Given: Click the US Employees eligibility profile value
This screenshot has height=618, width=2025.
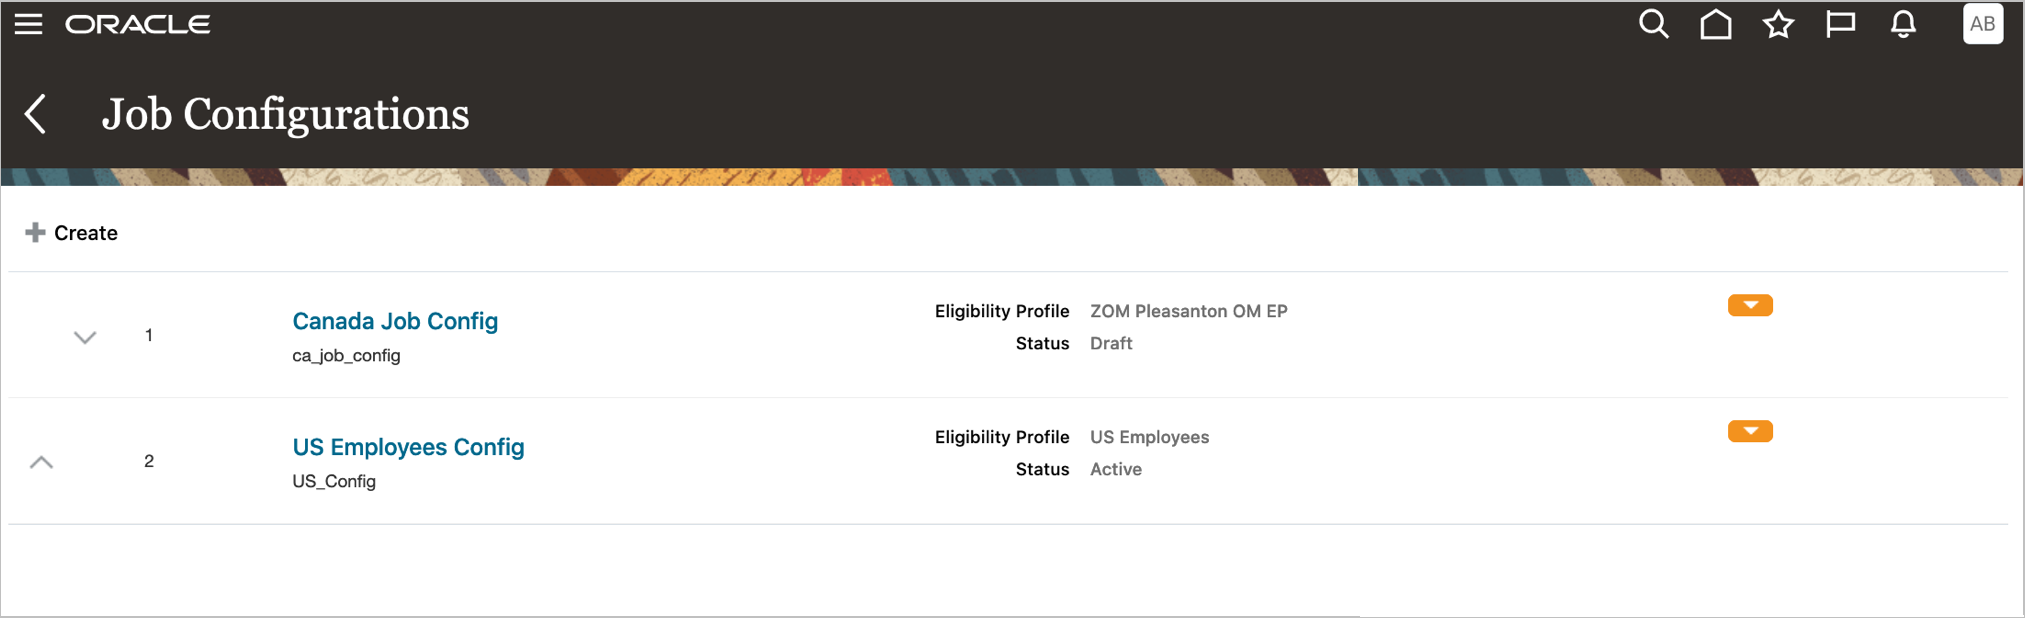Looking at the screenshot, I should pos(1148,437).
